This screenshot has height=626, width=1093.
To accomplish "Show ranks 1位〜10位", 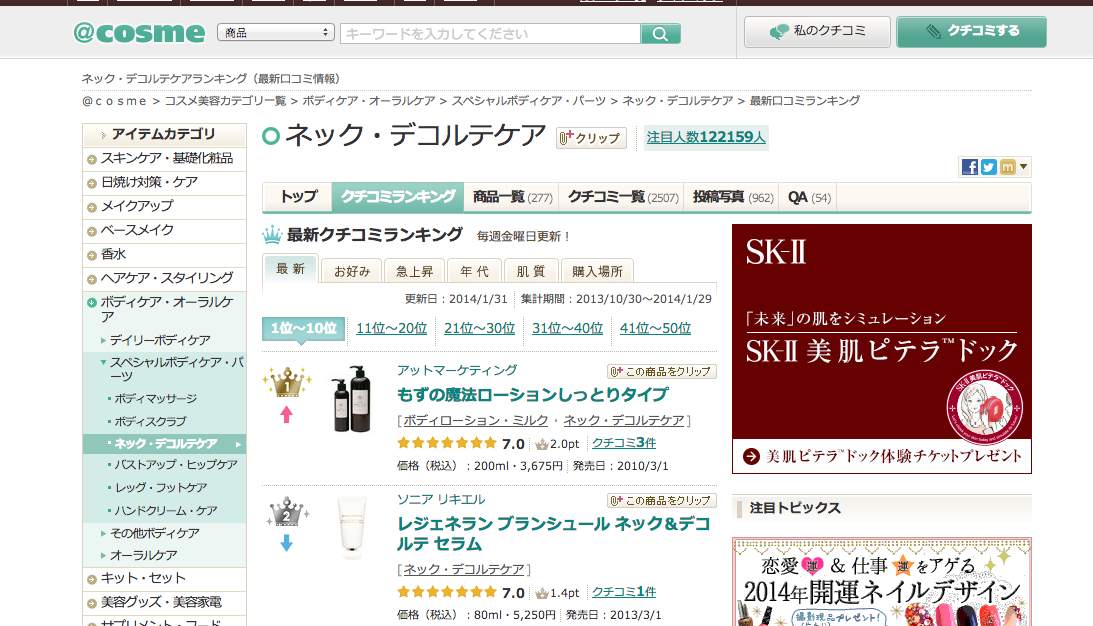I will click(x=303, y=328).
